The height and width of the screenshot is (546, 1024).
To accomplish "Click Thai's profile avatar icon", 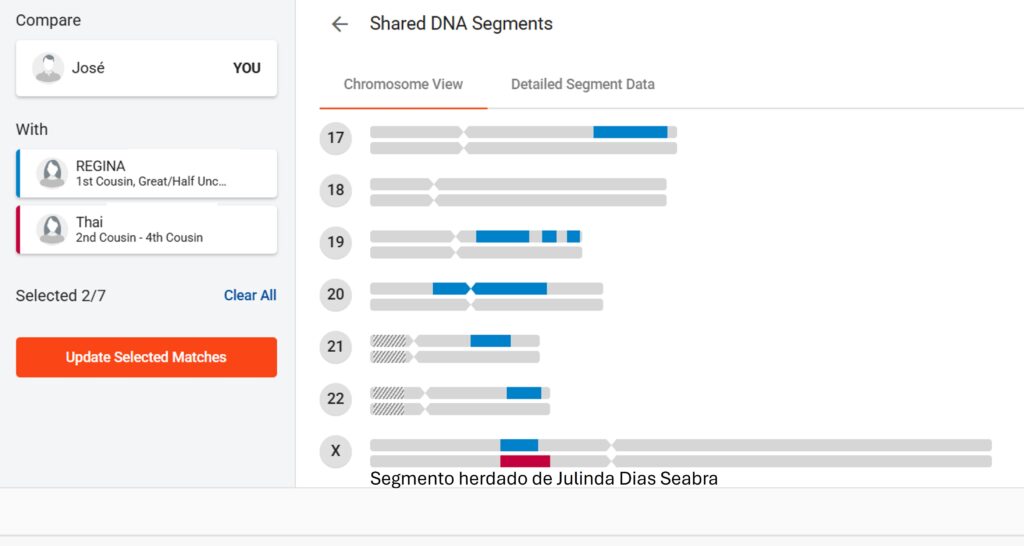I will pos(52,229).
